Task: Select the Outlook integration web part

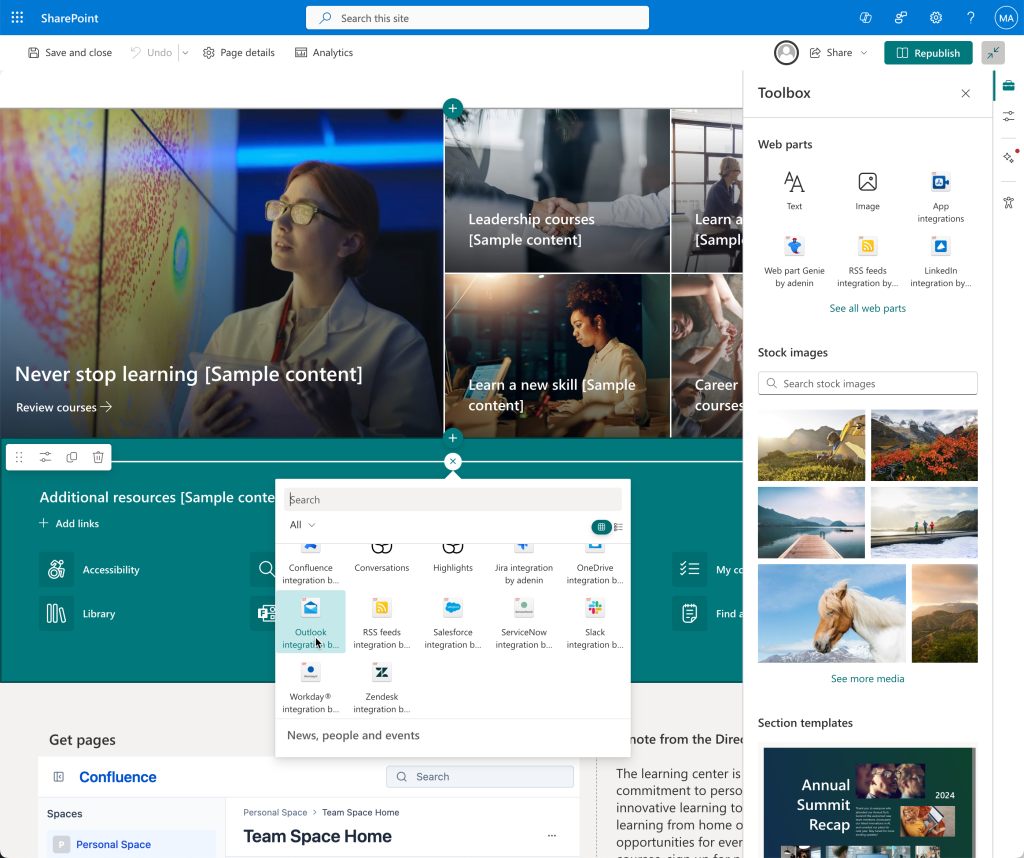Action: pyautogui.click(x=311, y=622)
